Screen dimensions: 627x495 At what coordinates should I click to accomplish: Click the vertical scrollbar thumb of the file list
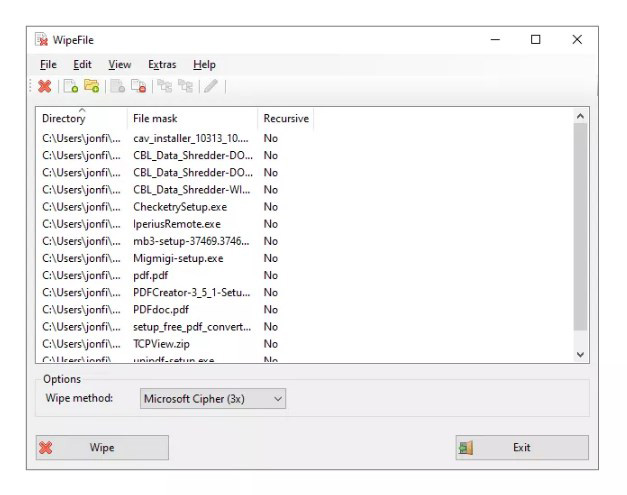point(580,227)
